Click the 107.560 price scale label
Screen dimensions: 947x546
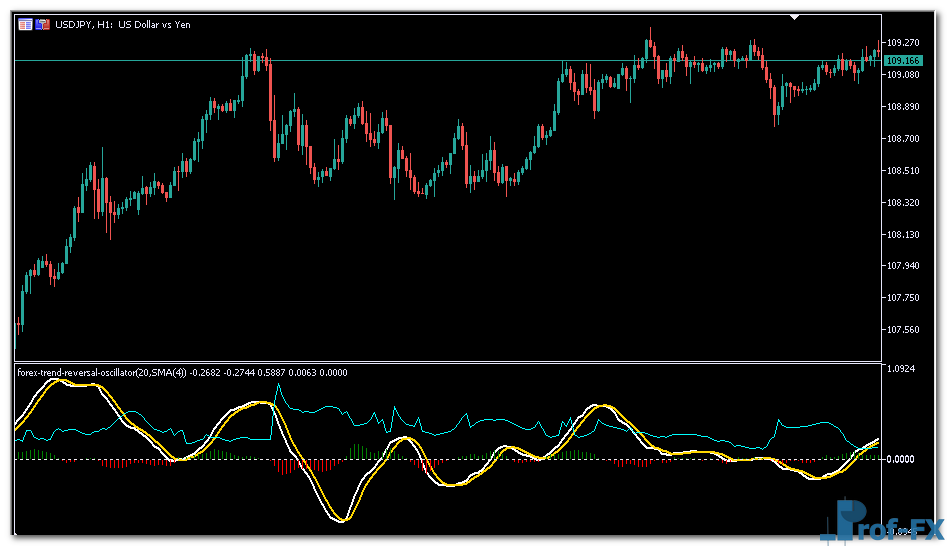903,330
